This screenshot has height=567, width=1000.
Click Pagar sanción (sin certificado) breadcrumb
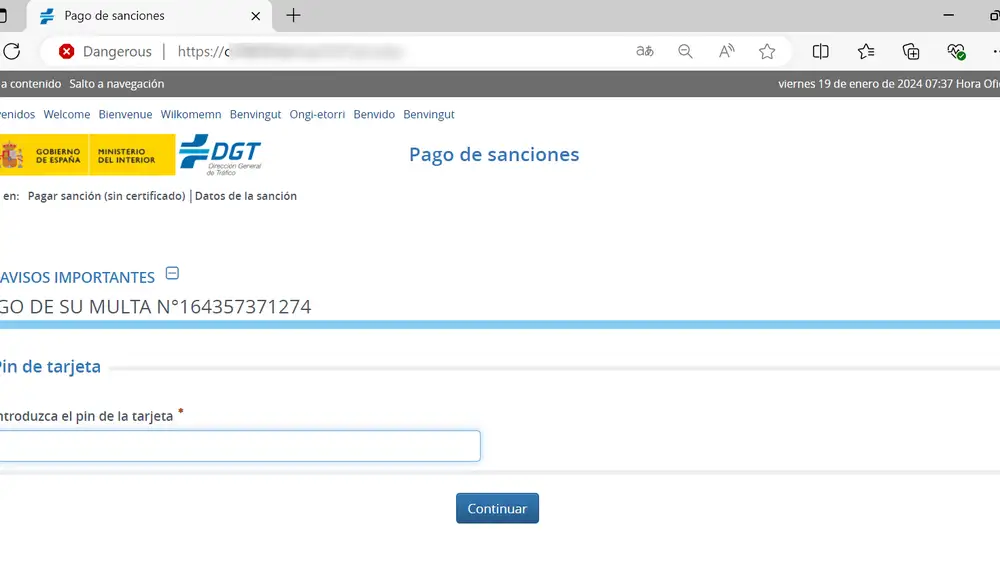coord(107,196)
